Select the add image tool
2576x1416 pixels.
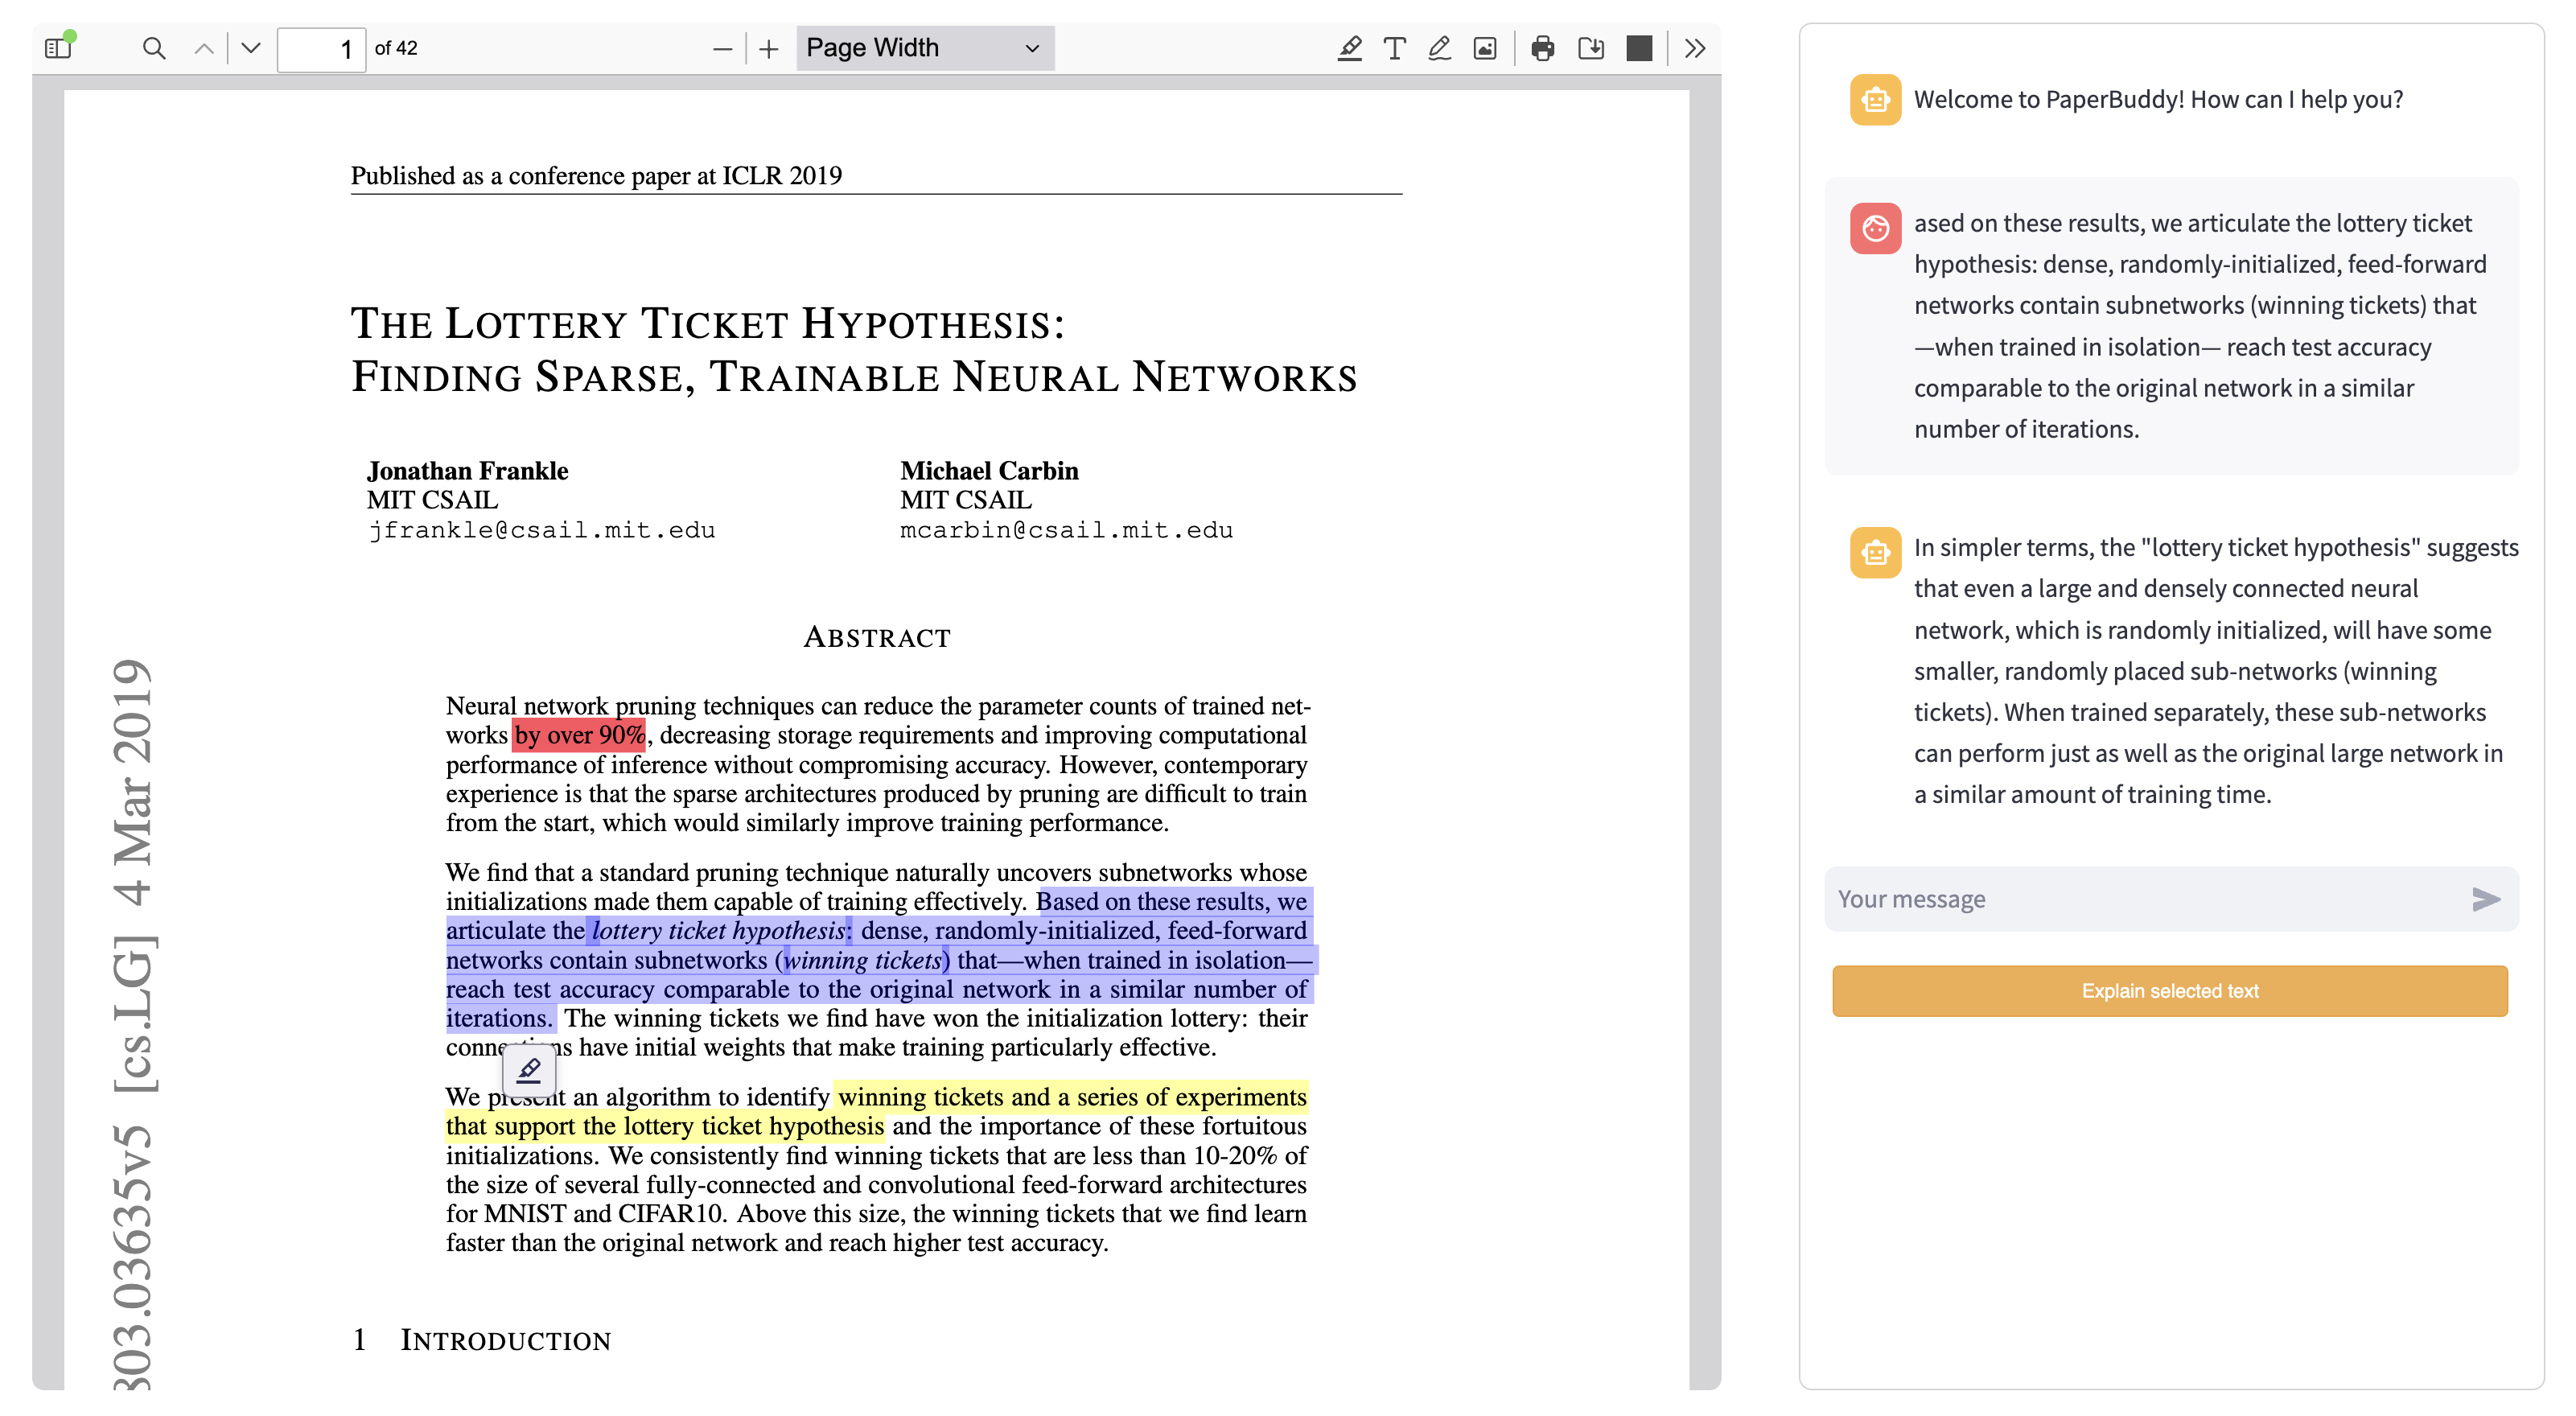tap(1485, 47)
